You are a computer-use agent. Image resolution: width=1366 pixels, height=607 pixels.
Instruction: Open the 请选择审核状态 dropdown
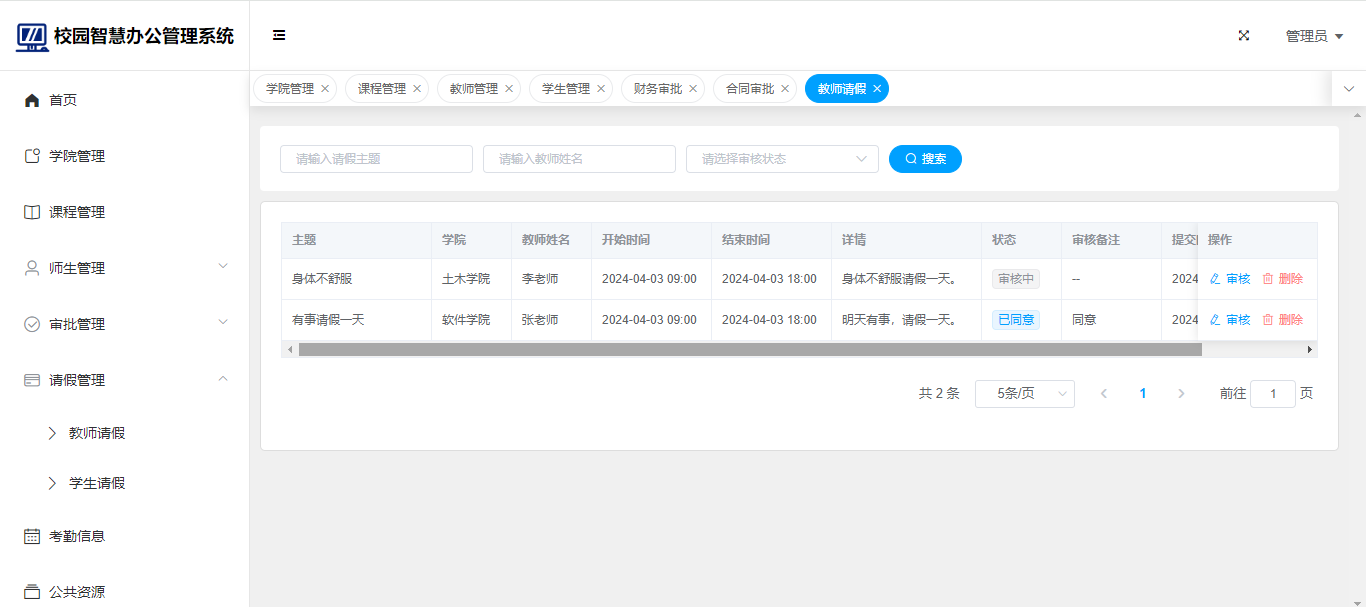click(x=781, y=159)
